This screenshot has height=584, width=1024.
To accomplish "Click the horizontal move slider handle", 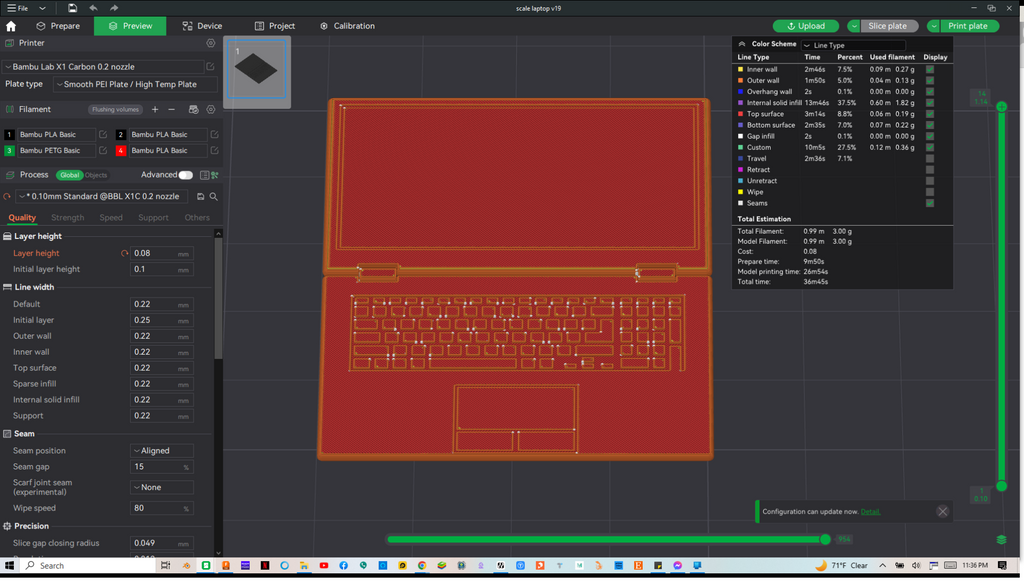I will [825, 540].
